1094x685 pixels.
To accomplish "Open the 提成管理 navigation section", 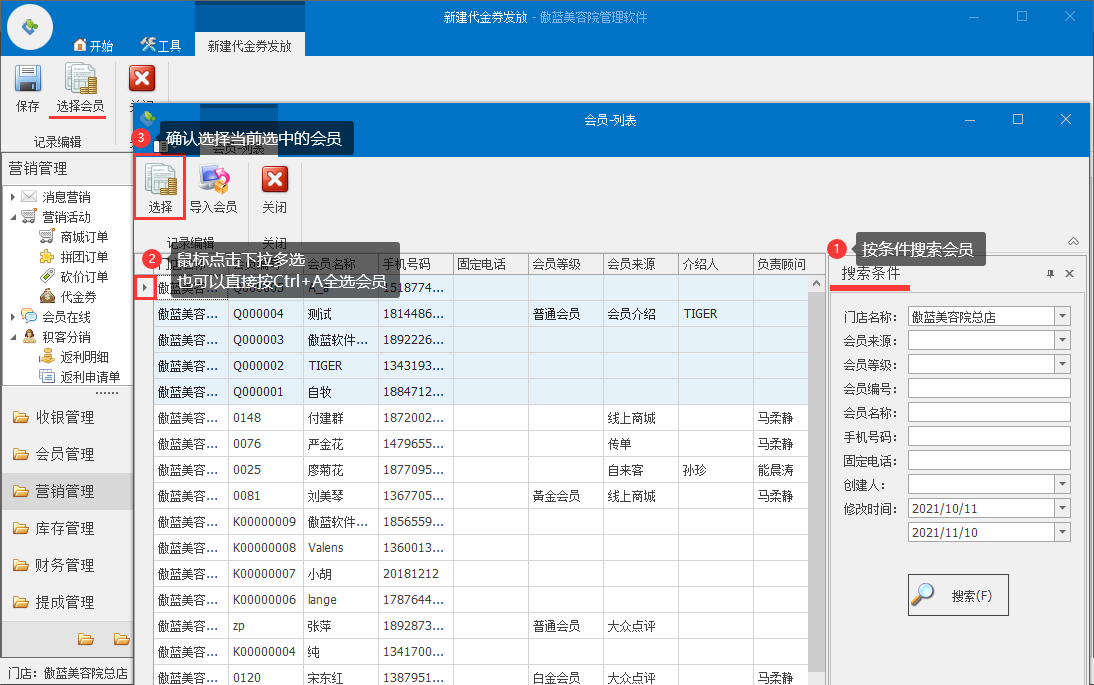I will (x=66, y=602).
